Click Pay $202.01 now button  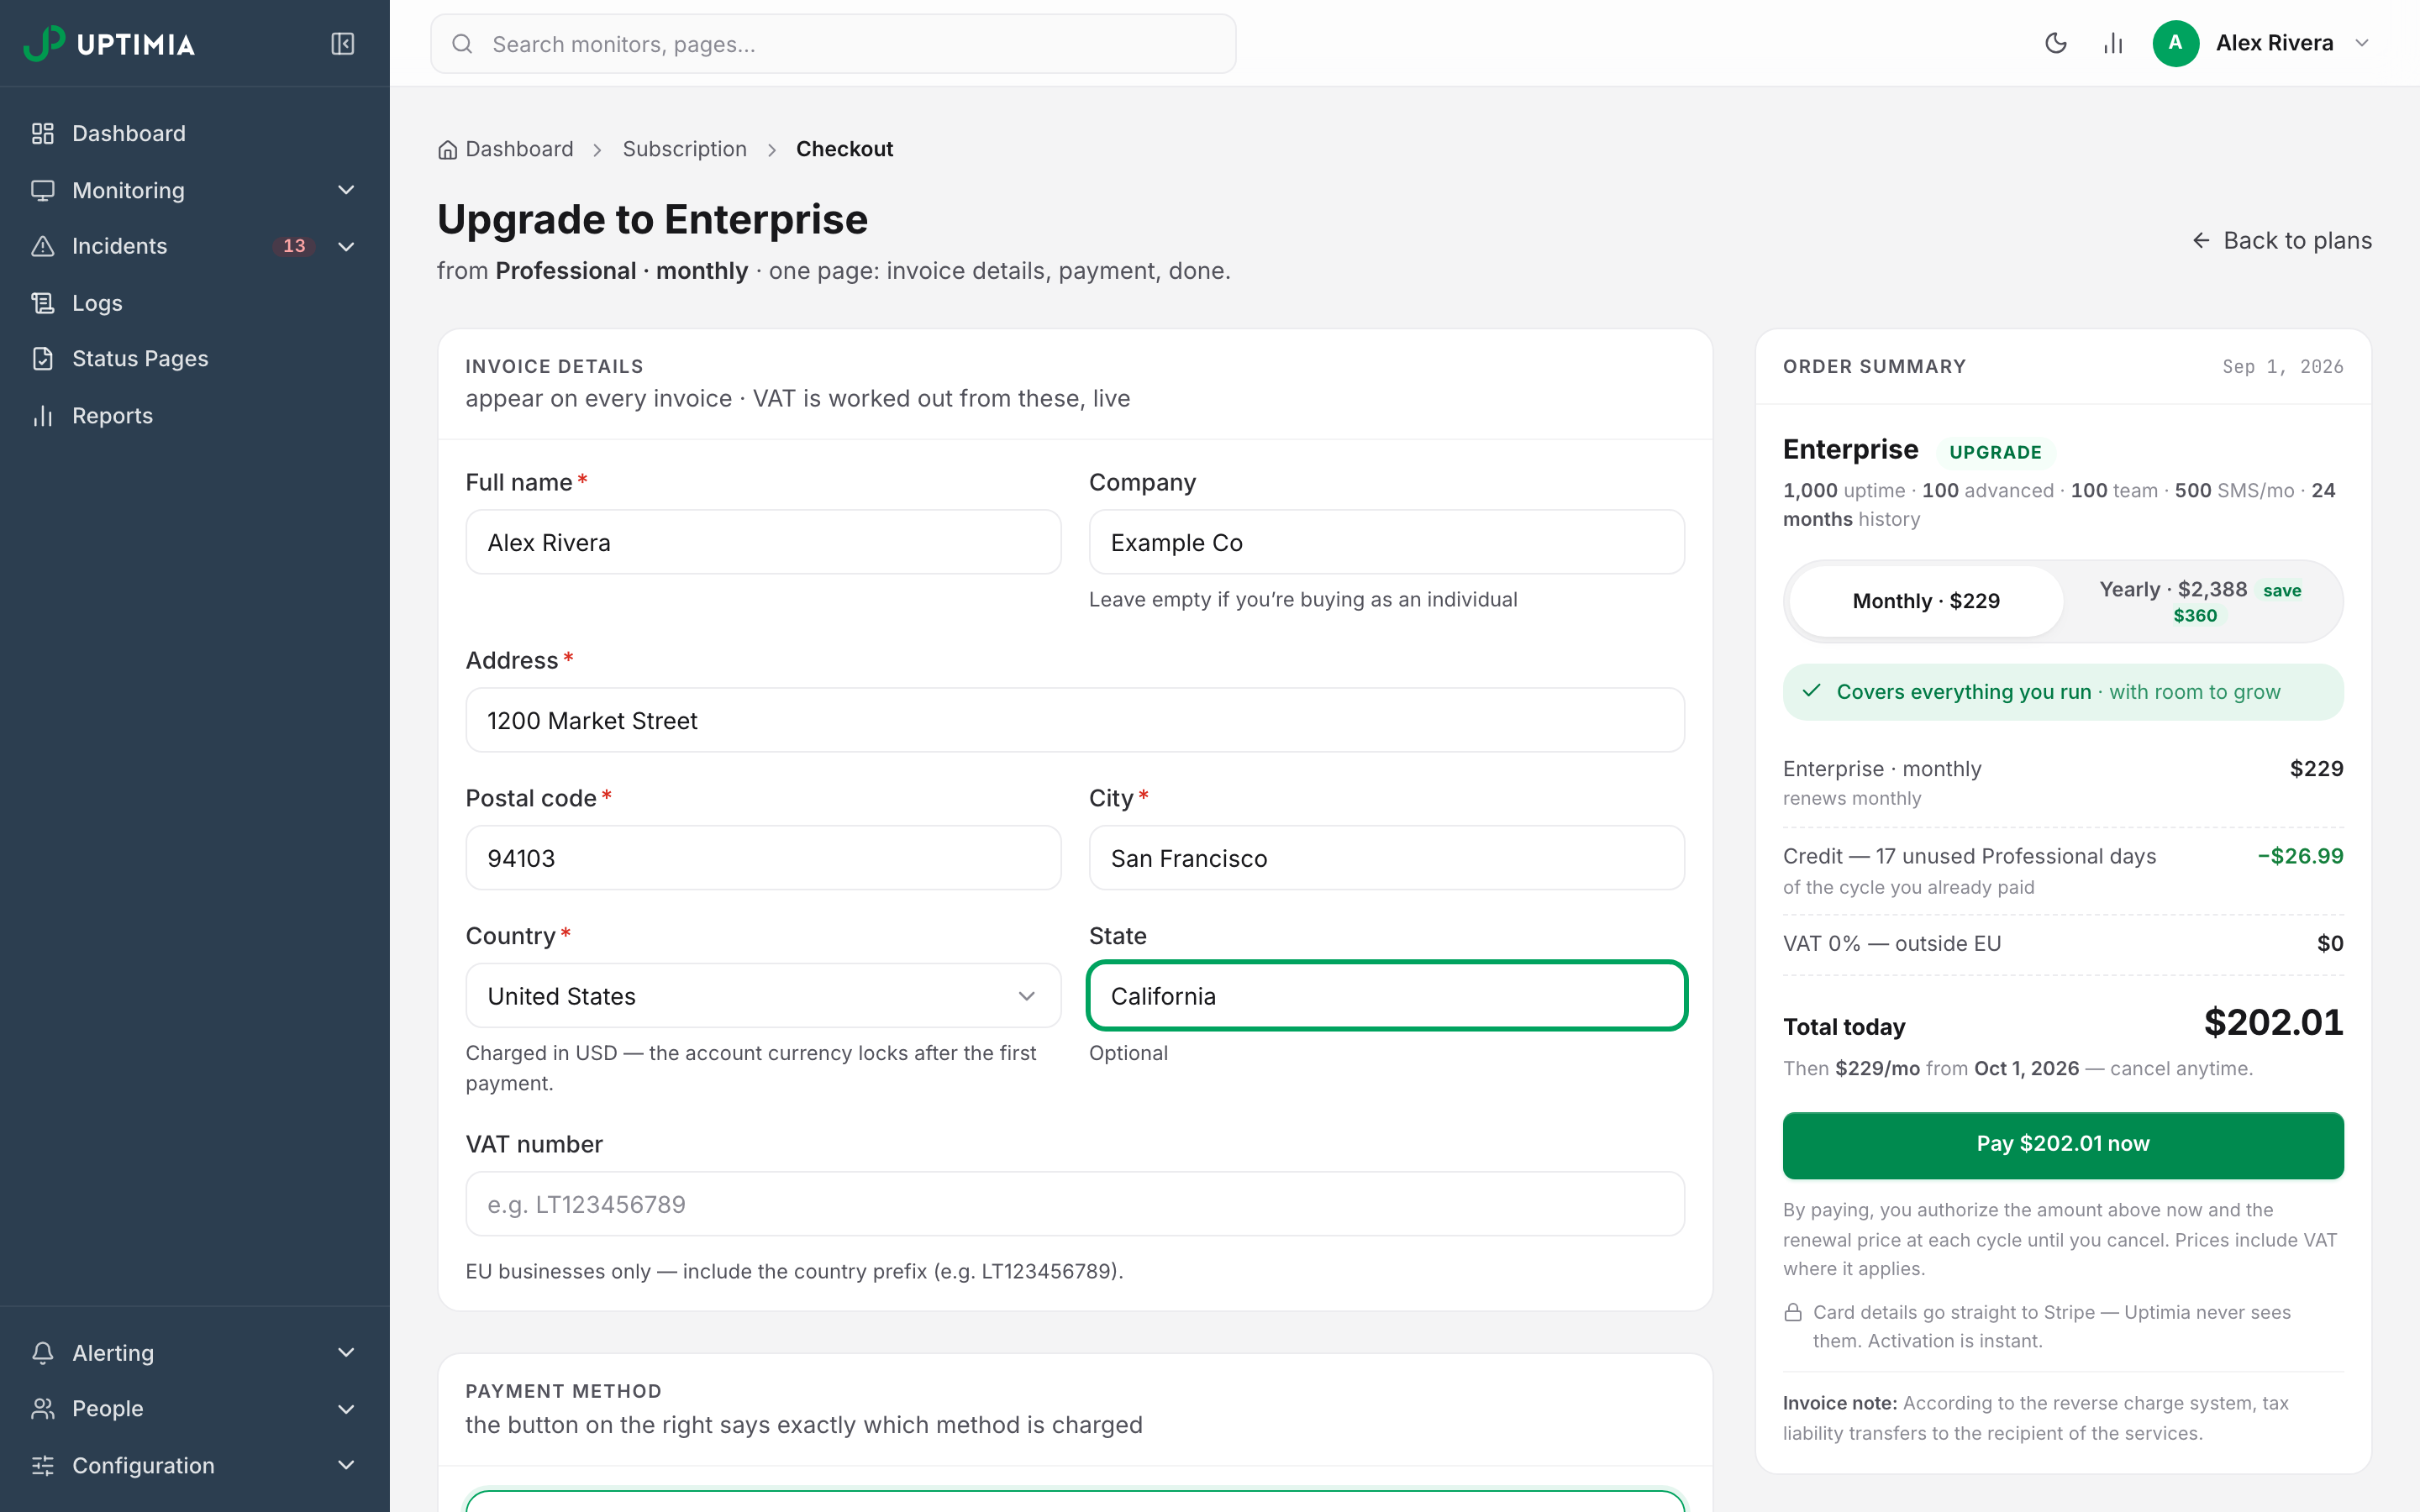click(2063, 1144)
